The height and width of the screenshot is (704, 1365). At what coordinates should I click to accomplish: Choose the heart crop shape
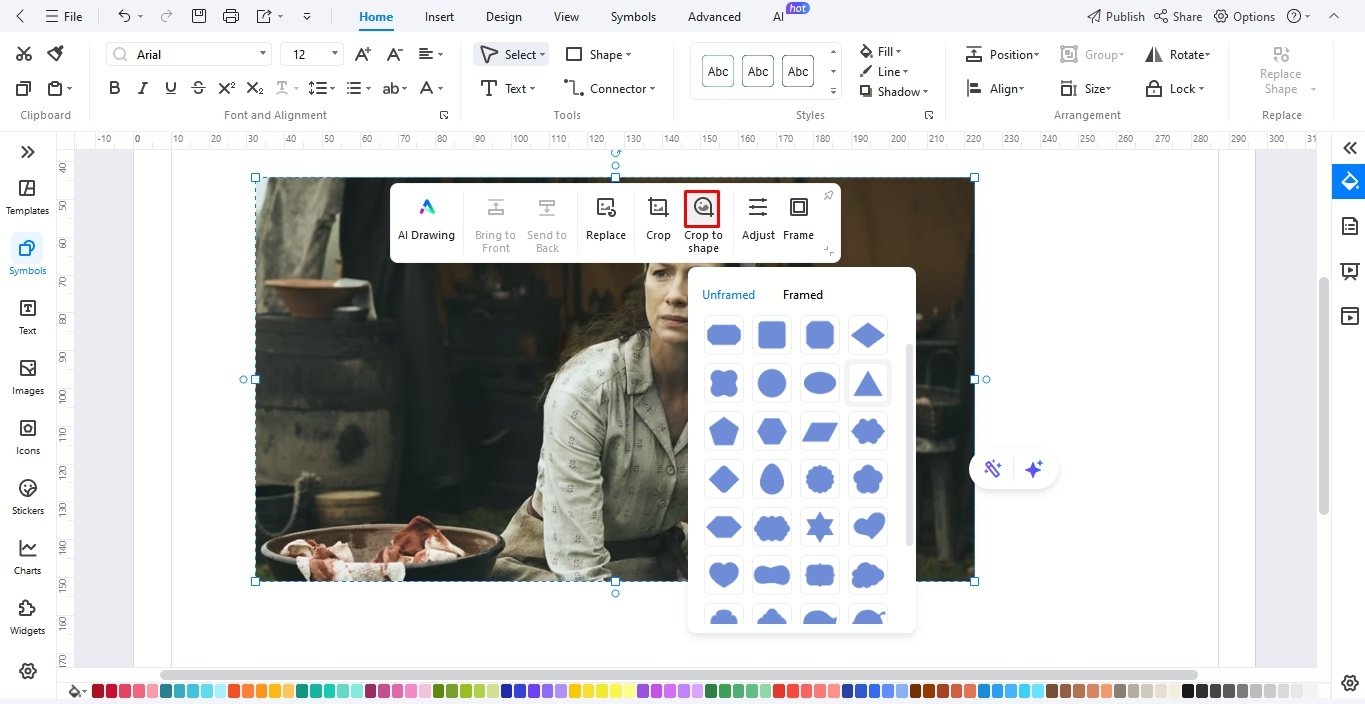pyautogui.click(x=724, y=575)
